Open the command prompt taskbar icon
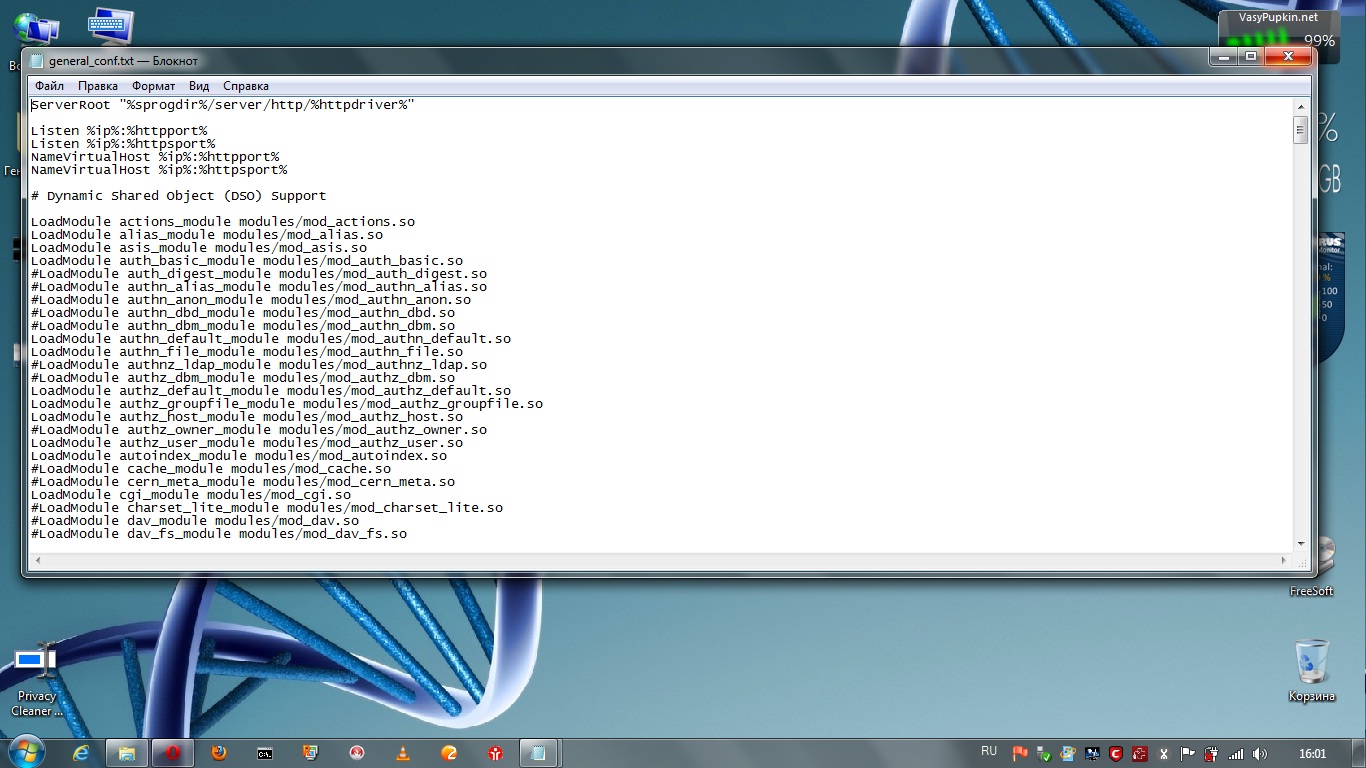This screenshot has width=1366, height=768. (x=264, y=753)
